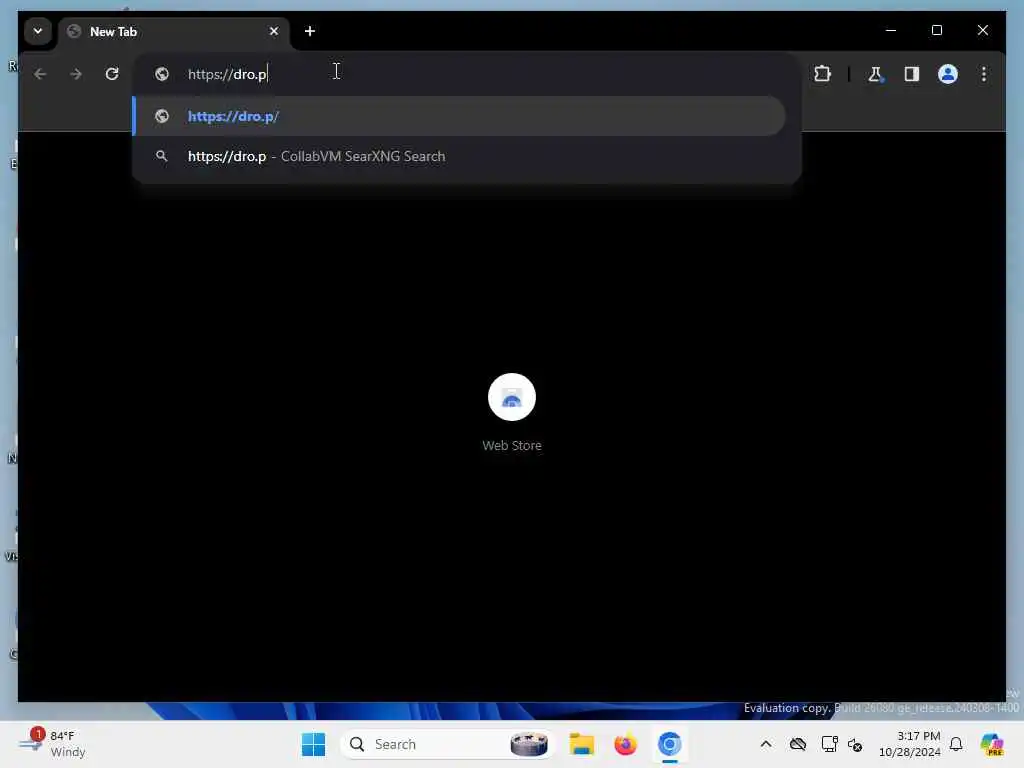The image size is (1024, 768).
Task: Choose the CollabVM SearXNG Search suggestion
Action: click(459, 156)
